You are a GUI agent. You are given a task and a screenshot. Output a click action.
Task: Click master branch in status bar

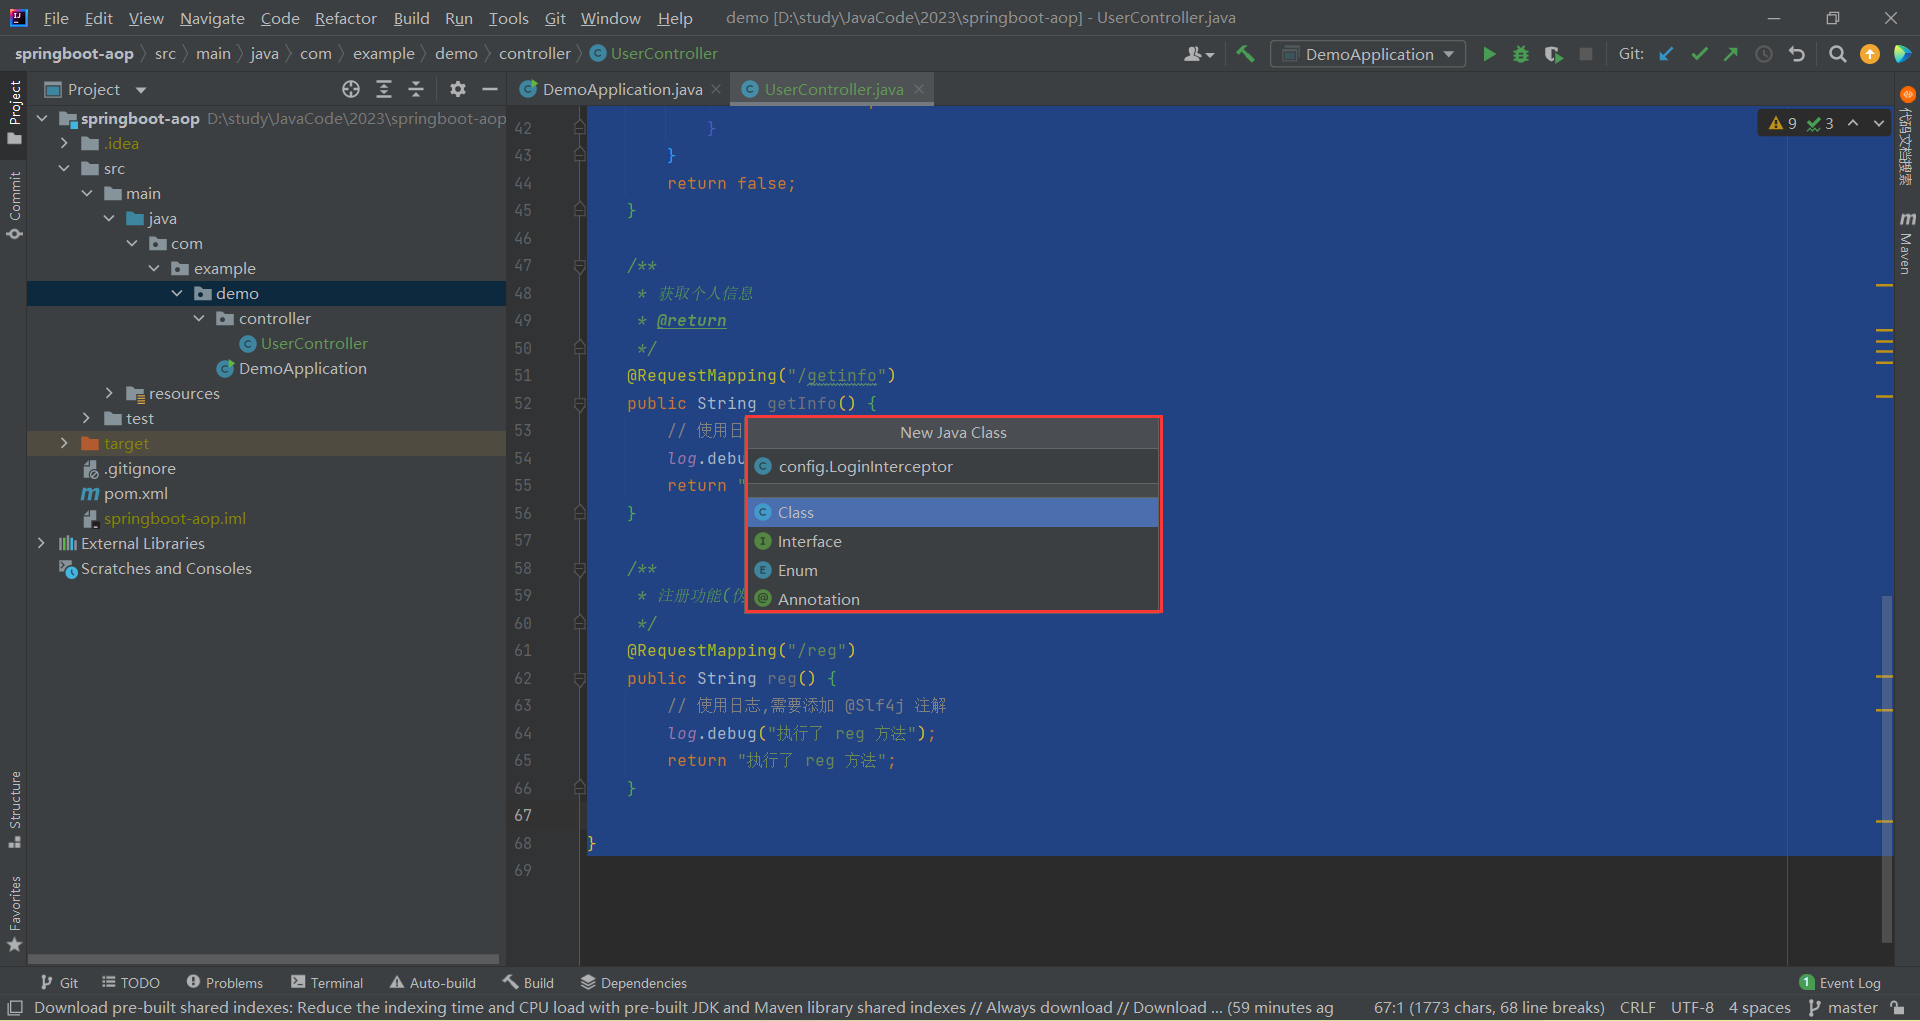tap(1843, 1008)
